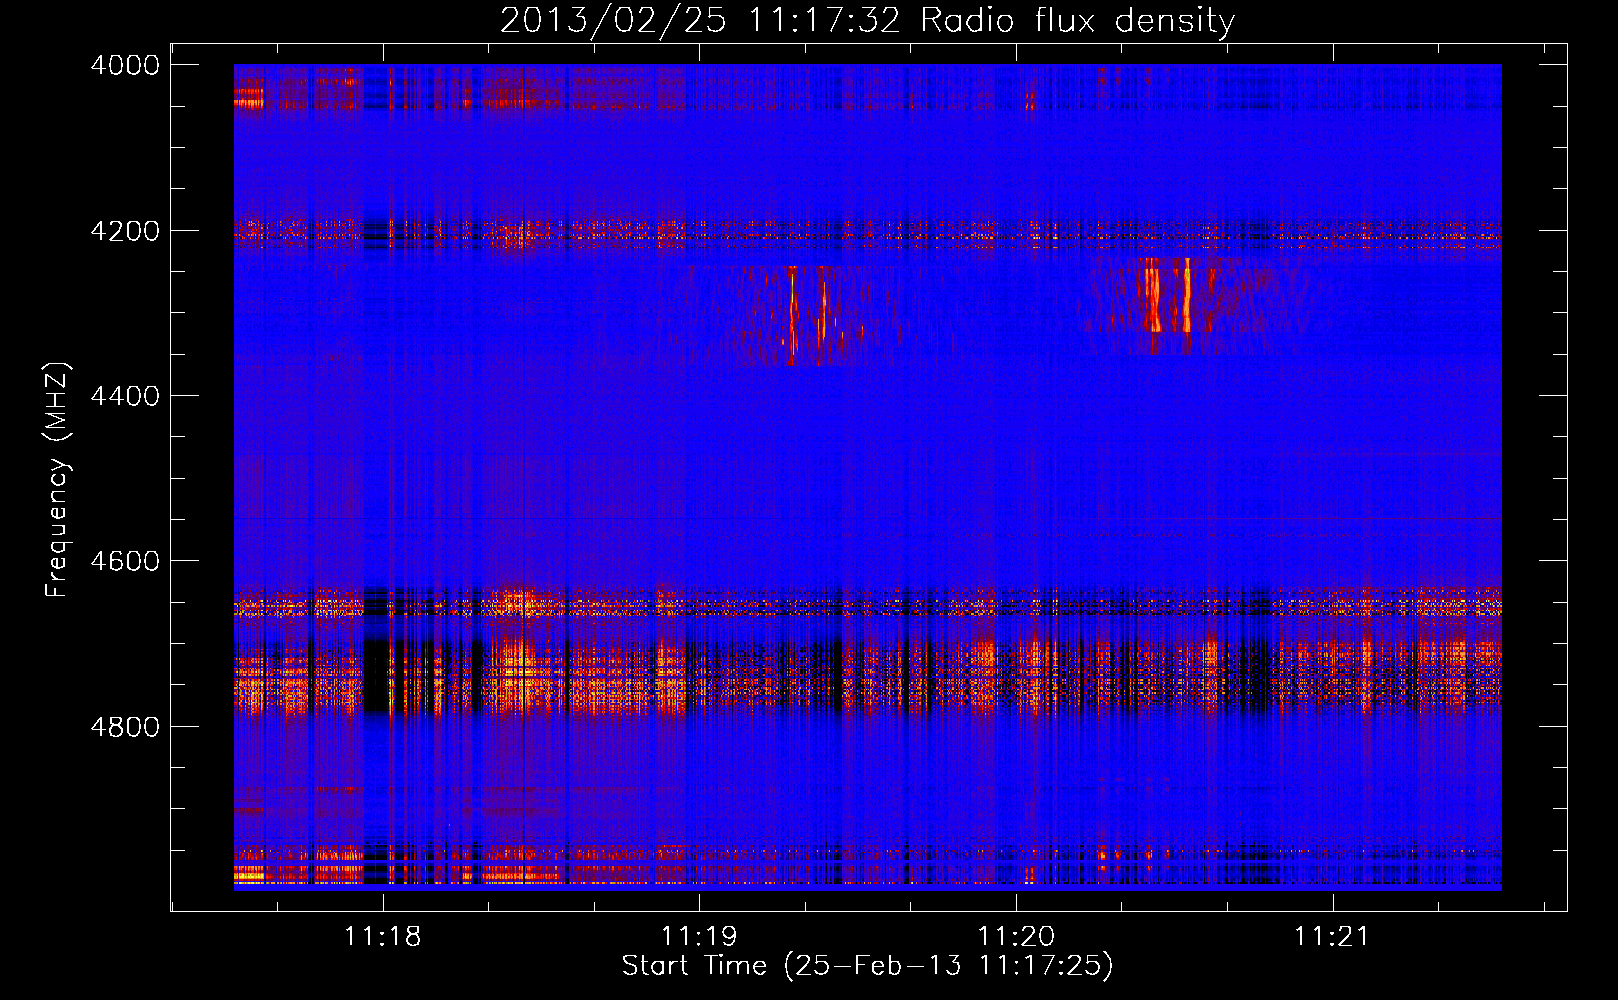The height and width of the screenshot is (1000, 1618).
Task: Click the plot title 'Radio flux density'
Action: coord(1078,21)
